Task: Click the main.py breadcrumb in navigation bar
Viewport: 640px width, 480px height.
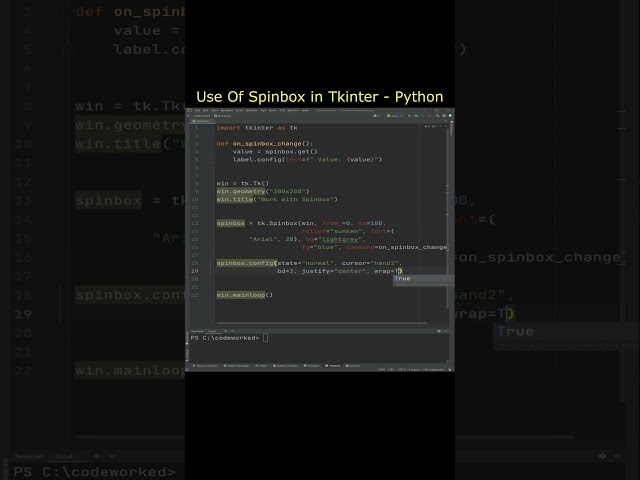Action: (223, 116)
